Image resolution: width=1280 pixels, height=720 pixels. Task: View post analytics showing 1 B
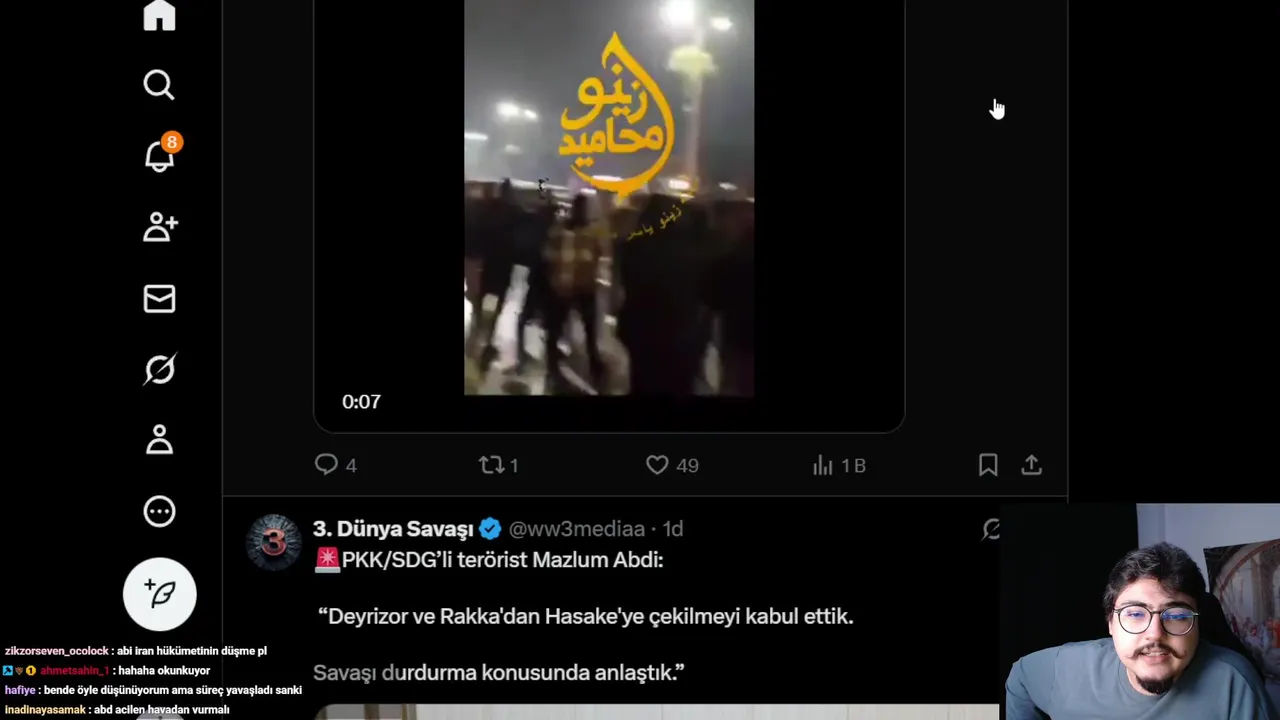pos(838,465)
